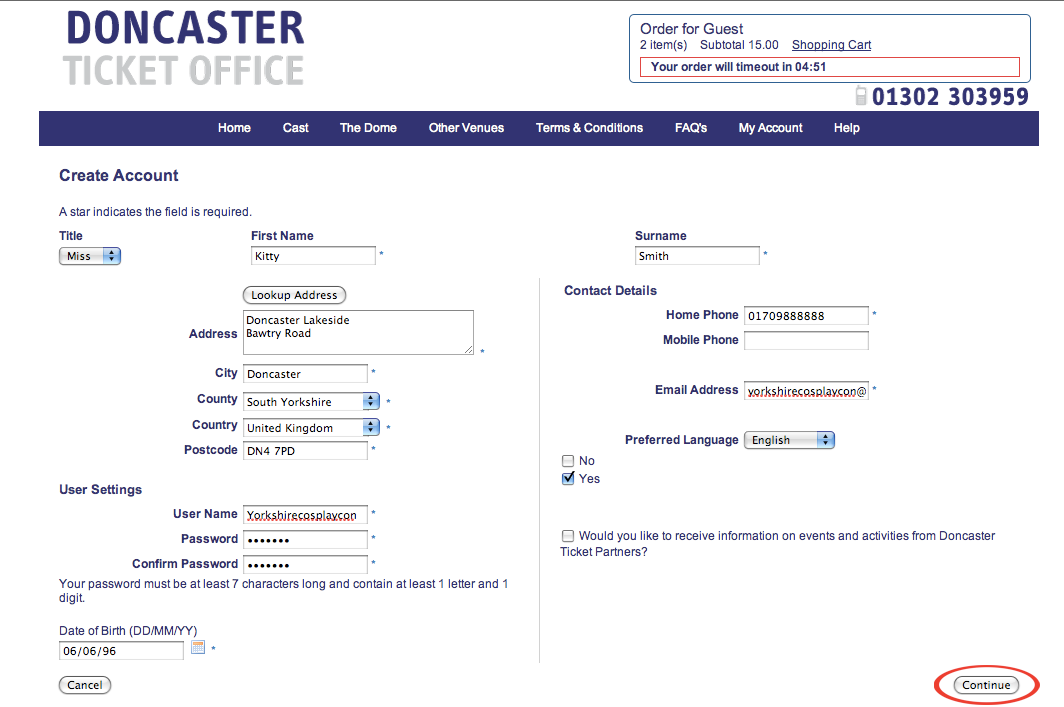
Task: Open Help in the navigation bar
Action: click(846, 128)
